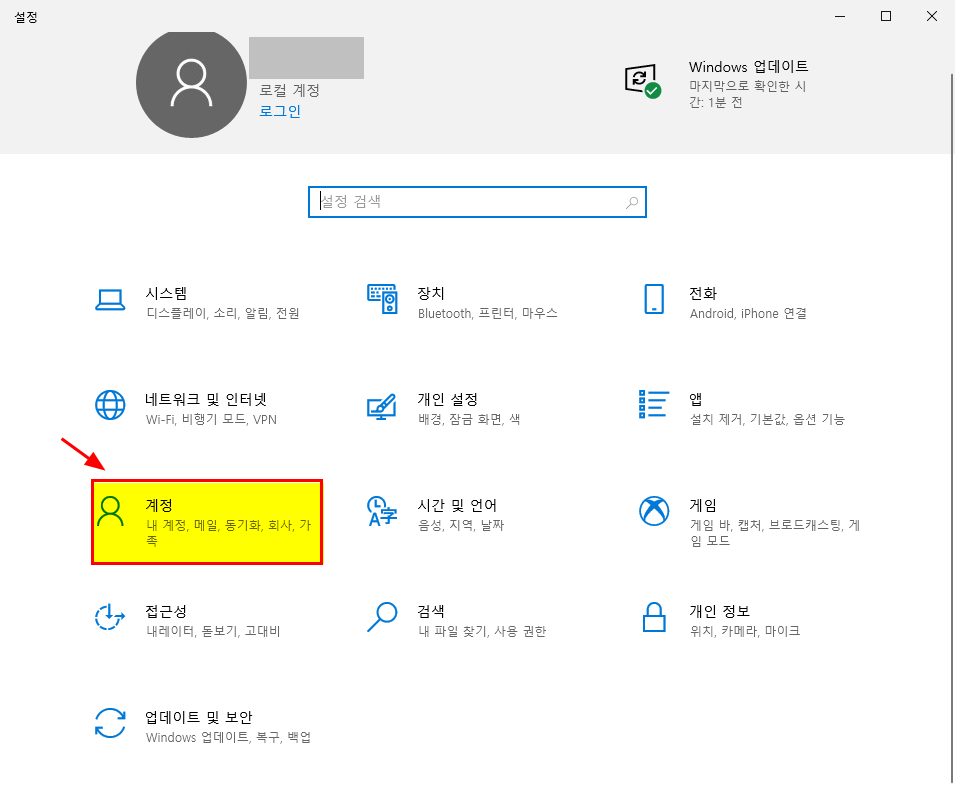Select the 시스템 title text
Screen dimensions: 955x799
point(166,294)
